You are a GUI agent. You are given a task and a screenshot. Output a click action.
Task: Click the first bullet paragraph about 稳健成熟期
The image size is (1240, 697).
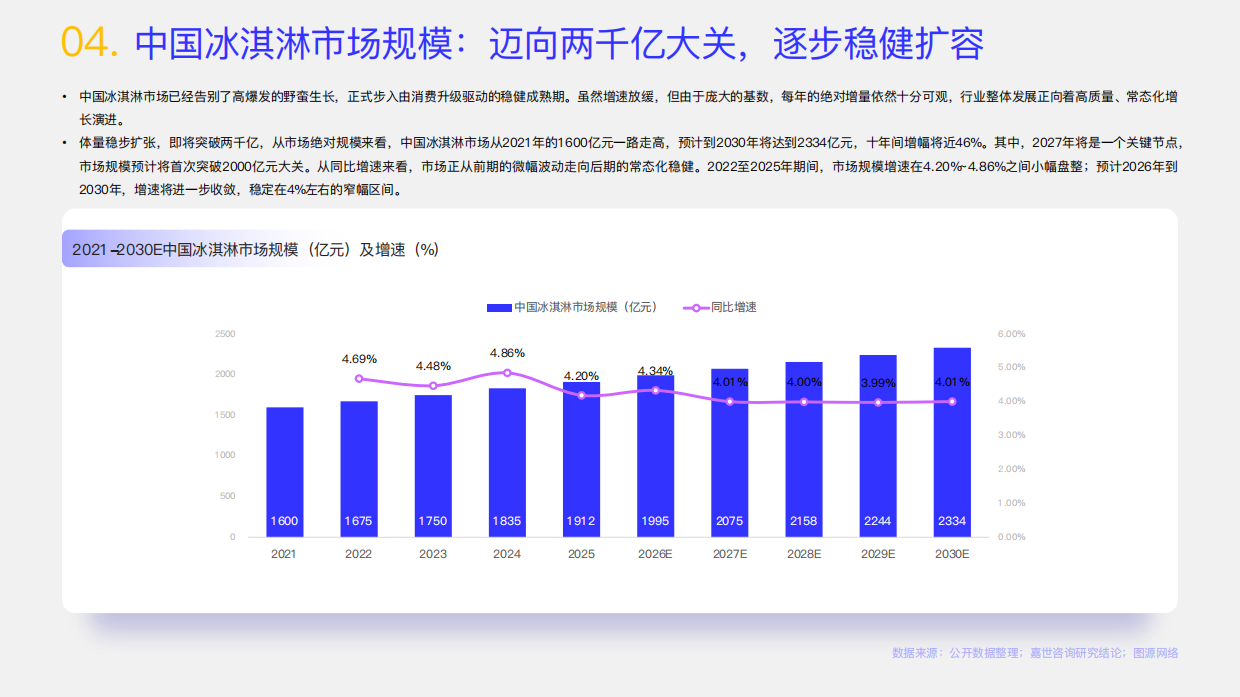(x=628, y=108)
